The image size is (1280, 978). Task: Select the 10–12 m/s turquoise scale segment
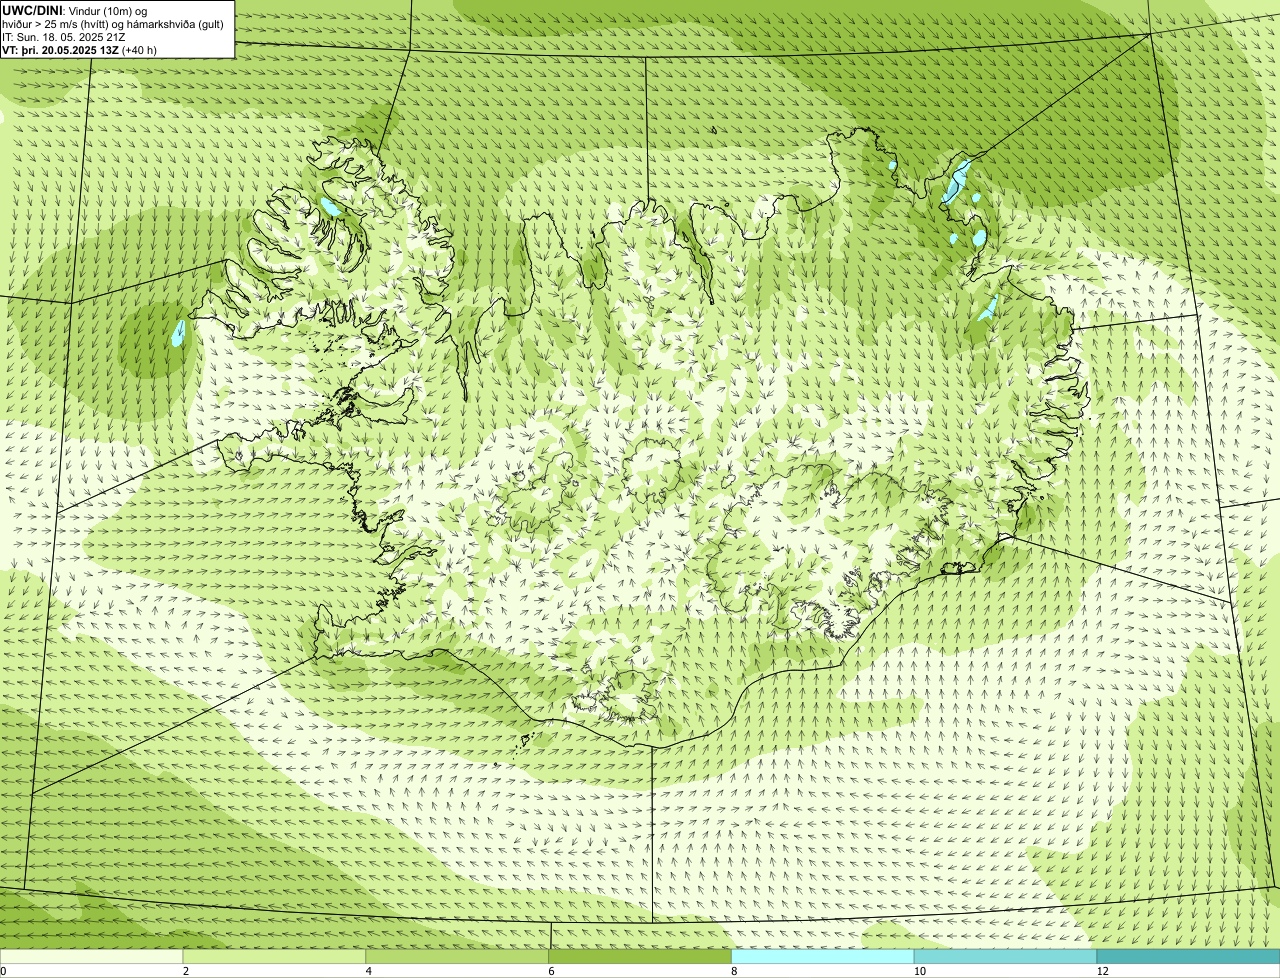click(1006, 956)
